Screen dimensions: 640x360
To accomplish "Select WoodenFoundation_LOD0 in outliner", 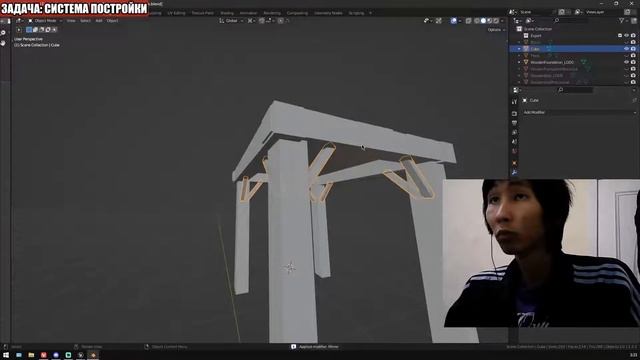I will (552, 62).
